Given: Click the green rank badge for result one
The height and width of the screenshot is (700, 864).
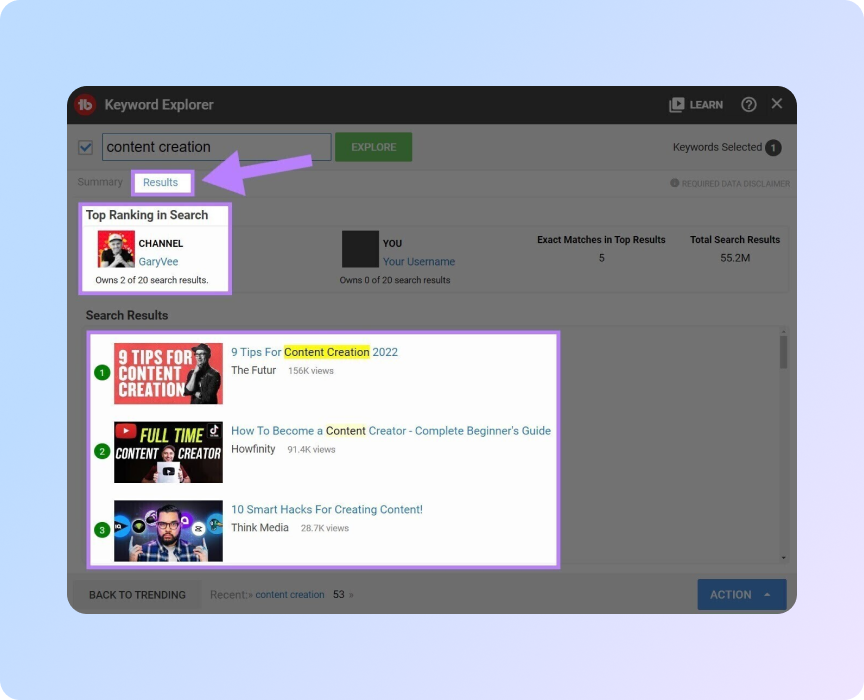Looking at the screenshot, I should point(100,372).
